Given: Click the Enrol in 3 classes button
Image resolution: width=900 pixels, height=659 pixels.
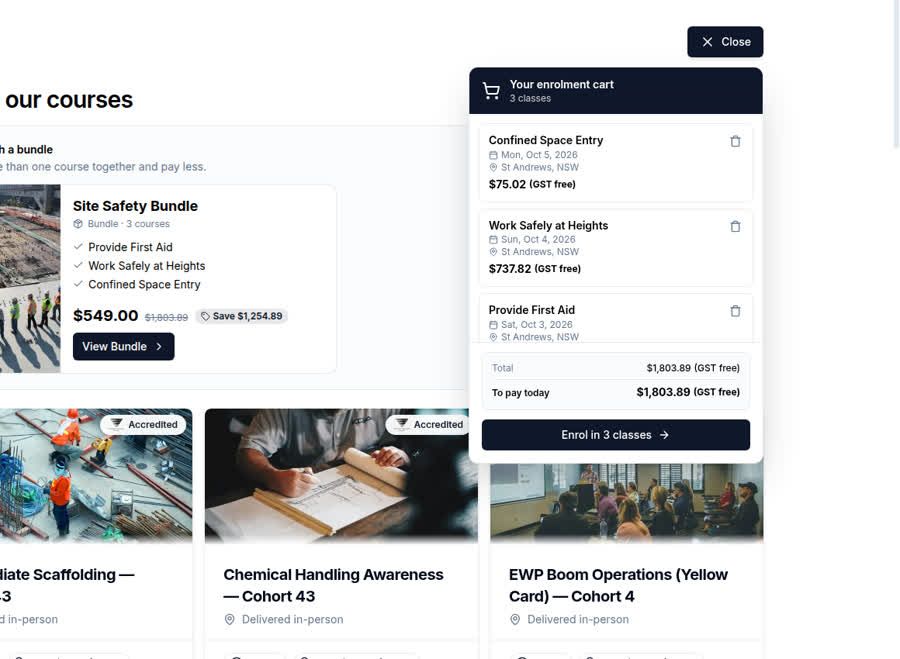Looking at the screenshot, I should tap(615, 435).
